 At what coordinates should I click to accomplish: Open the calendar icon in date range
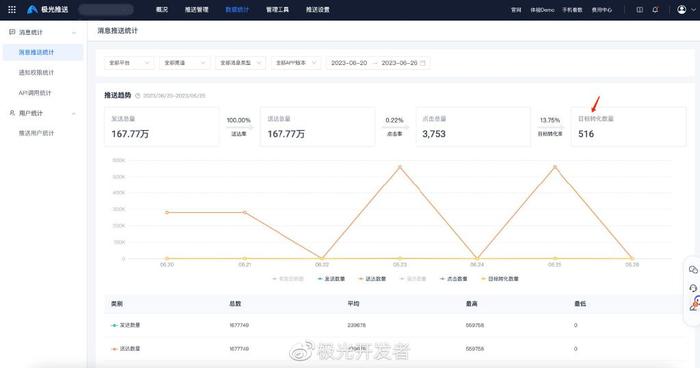pos(423,63)
